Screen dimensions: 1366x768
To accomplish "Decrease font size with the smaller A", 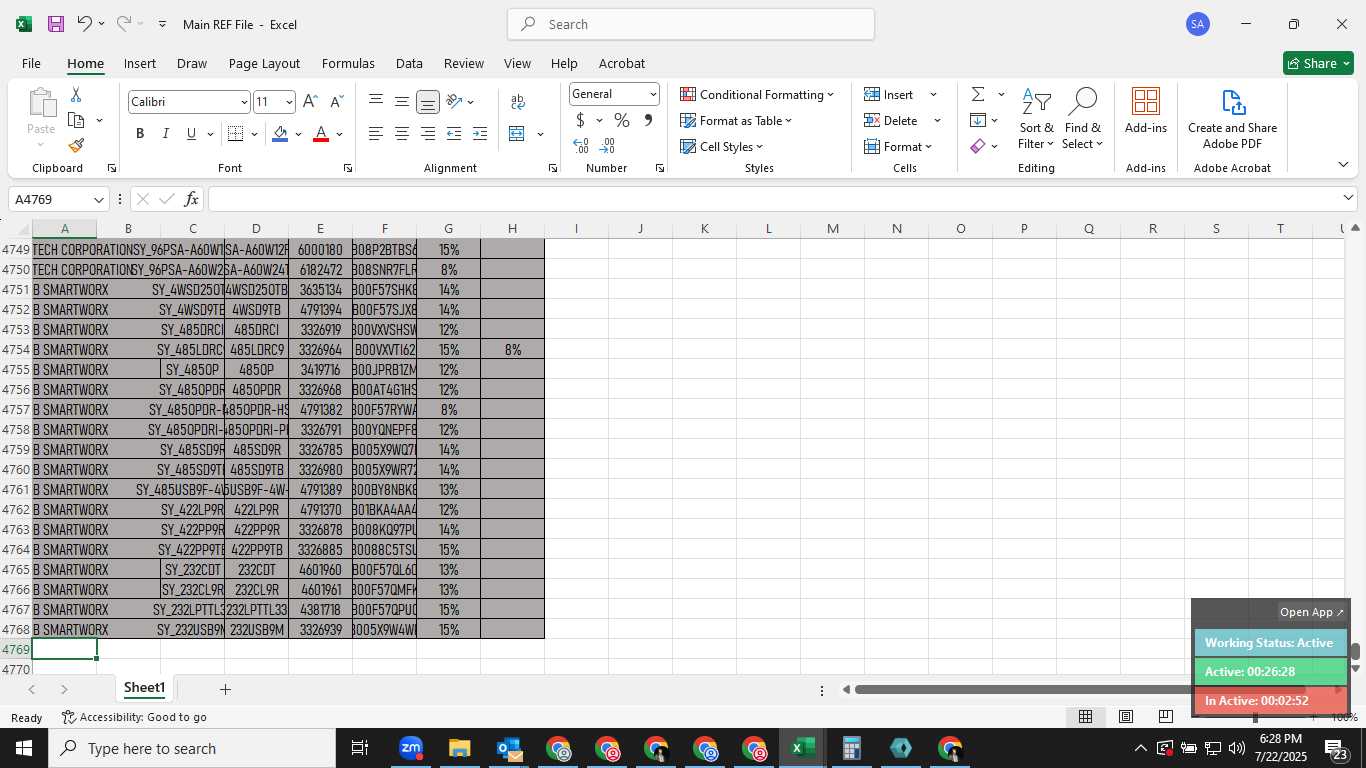I will click(x=336, y=102).
